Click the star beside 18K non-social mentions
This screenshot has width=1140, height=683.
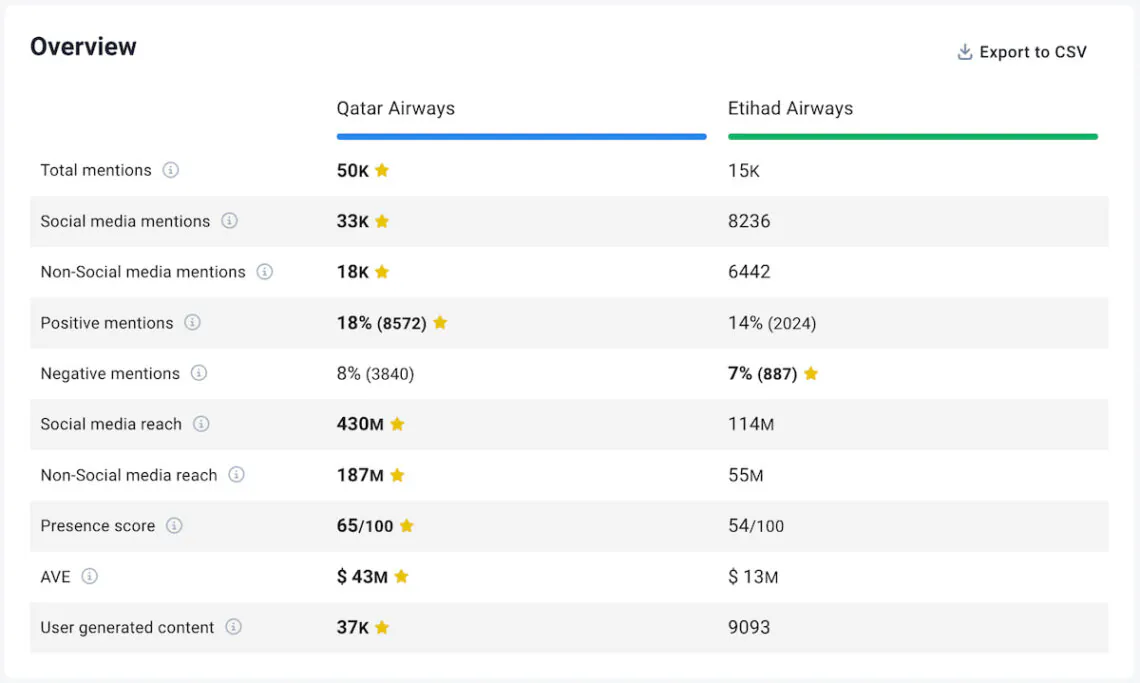click(x=382, y=271)
